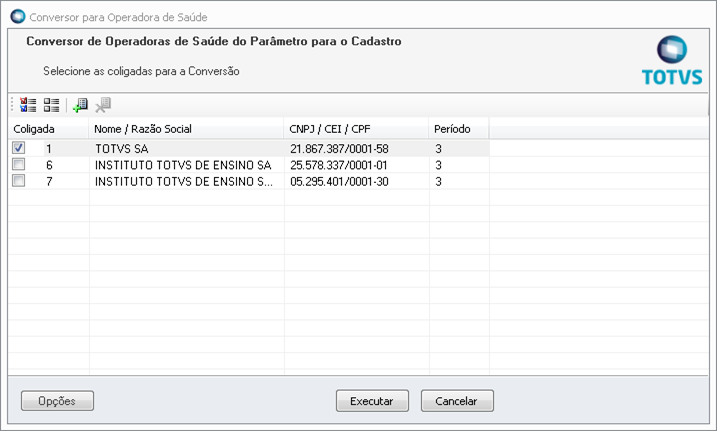
Task: Click the add item icon with green plus
Action: tap(81, 104)
